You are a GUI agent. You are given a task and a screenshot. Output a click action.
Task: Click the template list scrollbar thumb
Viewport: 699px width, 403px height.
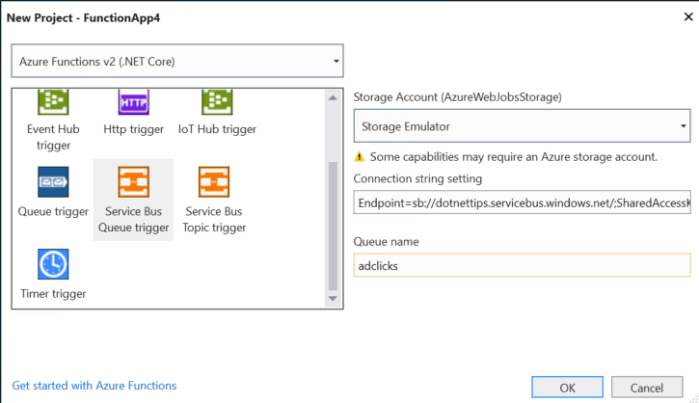point(333,226)
